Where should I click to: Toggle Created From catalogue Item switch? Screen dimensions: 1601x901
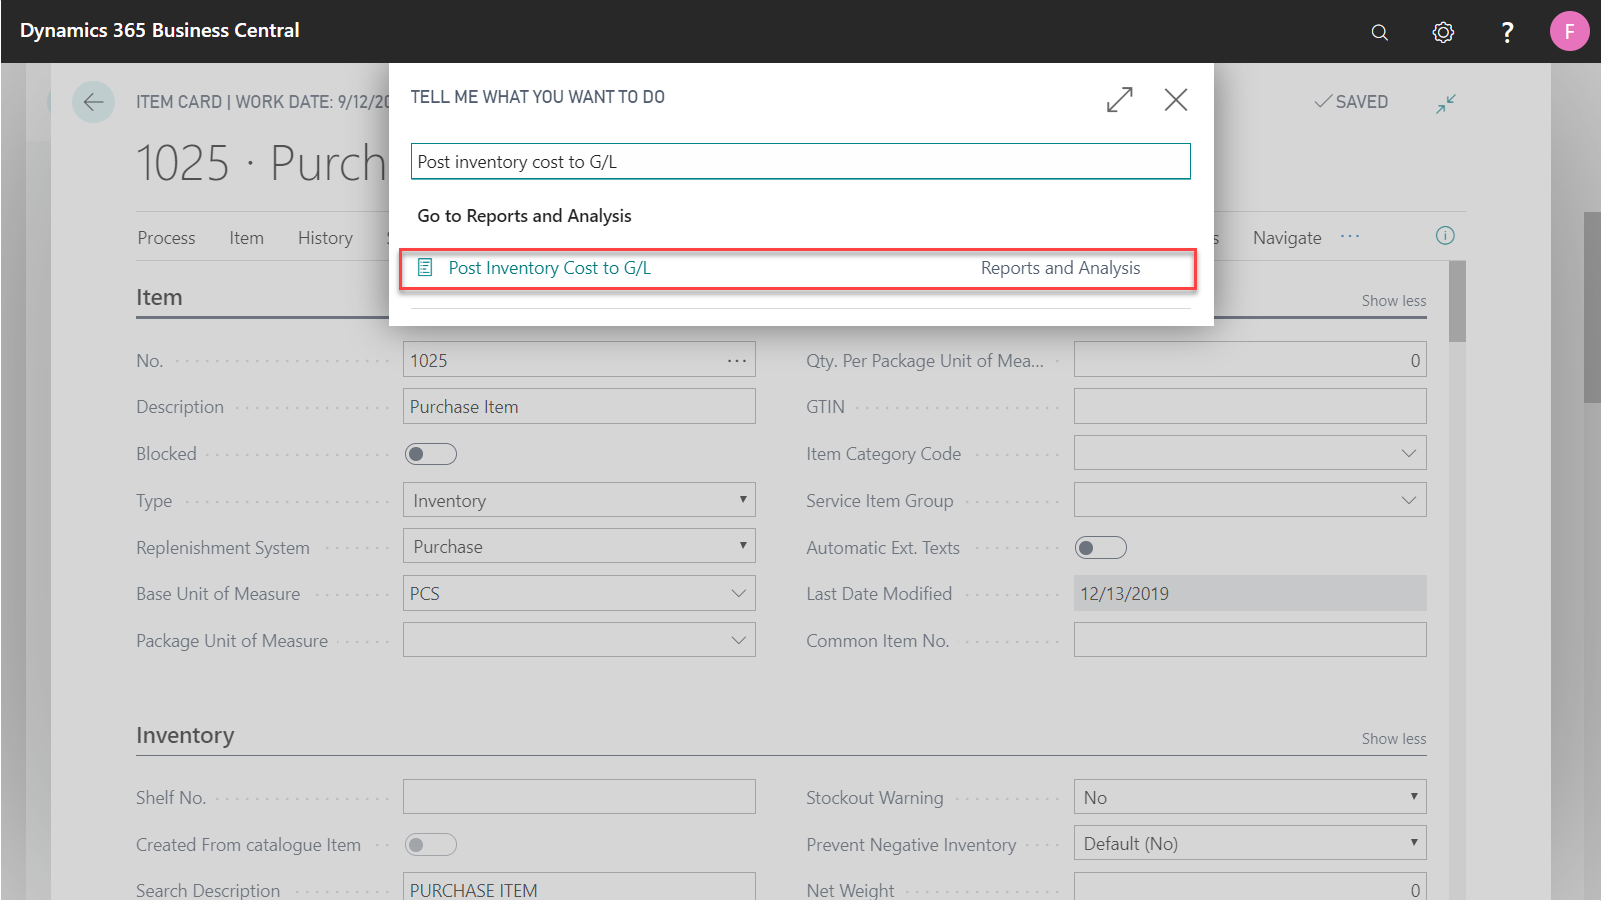point(431,845)
